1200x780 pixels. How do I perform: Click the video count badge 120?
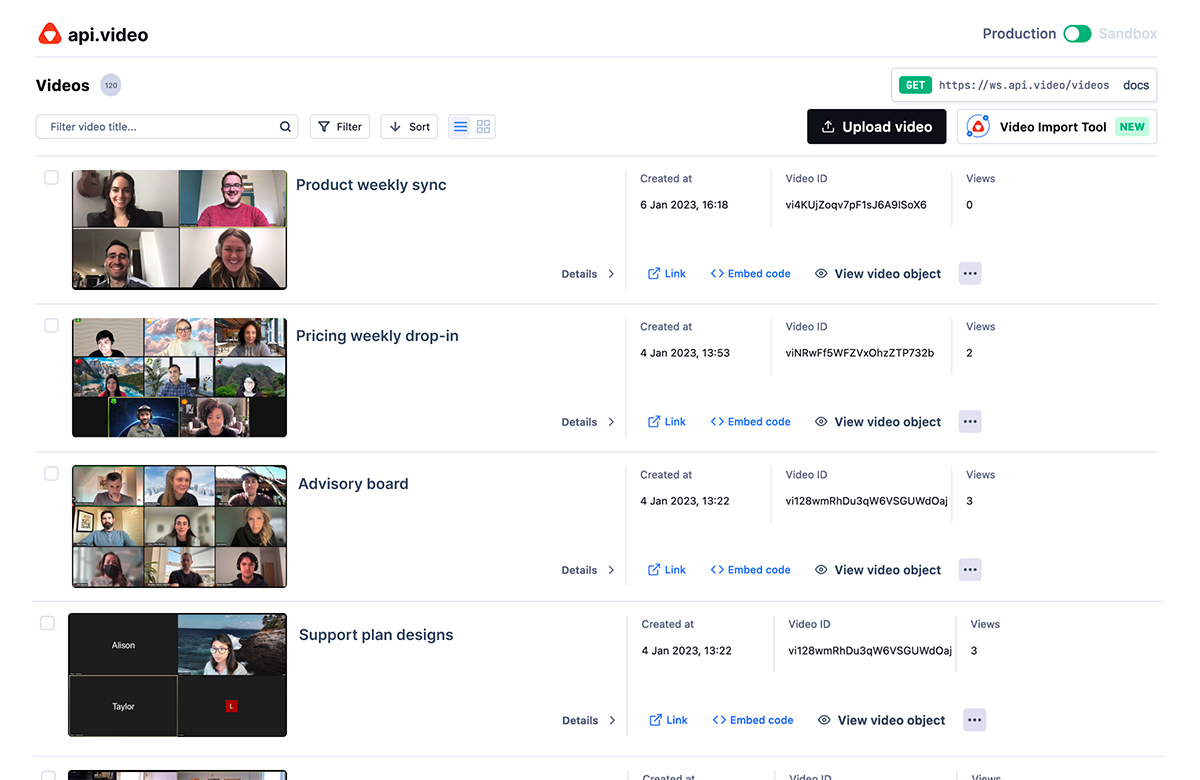pyautogui.click(x=111, y=85)
